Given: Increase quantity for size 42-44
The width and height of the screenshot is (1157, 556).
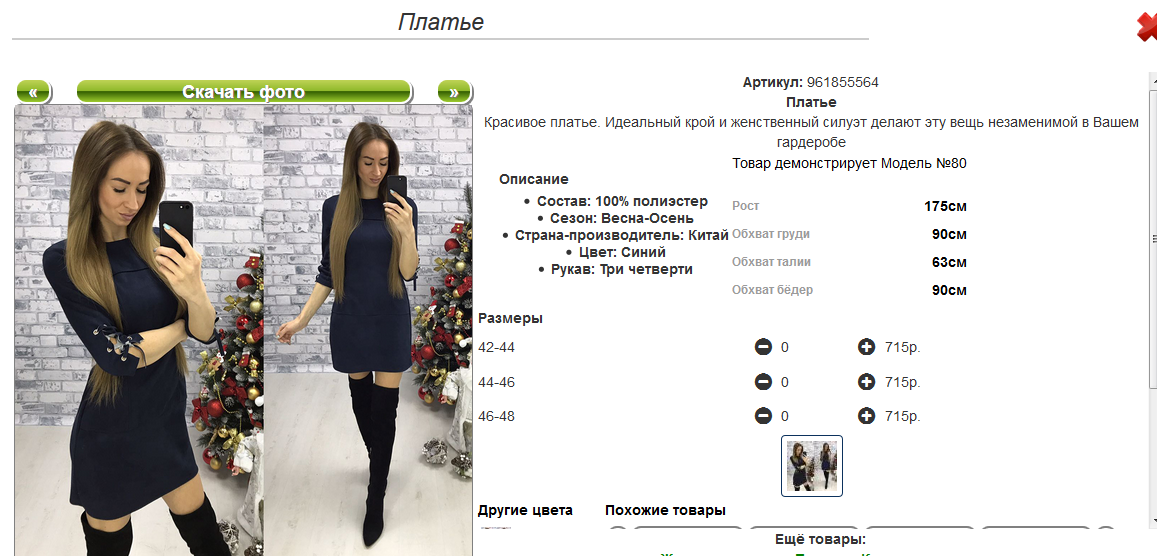Looking at the screenshot, I should click(x=866, y=347).
